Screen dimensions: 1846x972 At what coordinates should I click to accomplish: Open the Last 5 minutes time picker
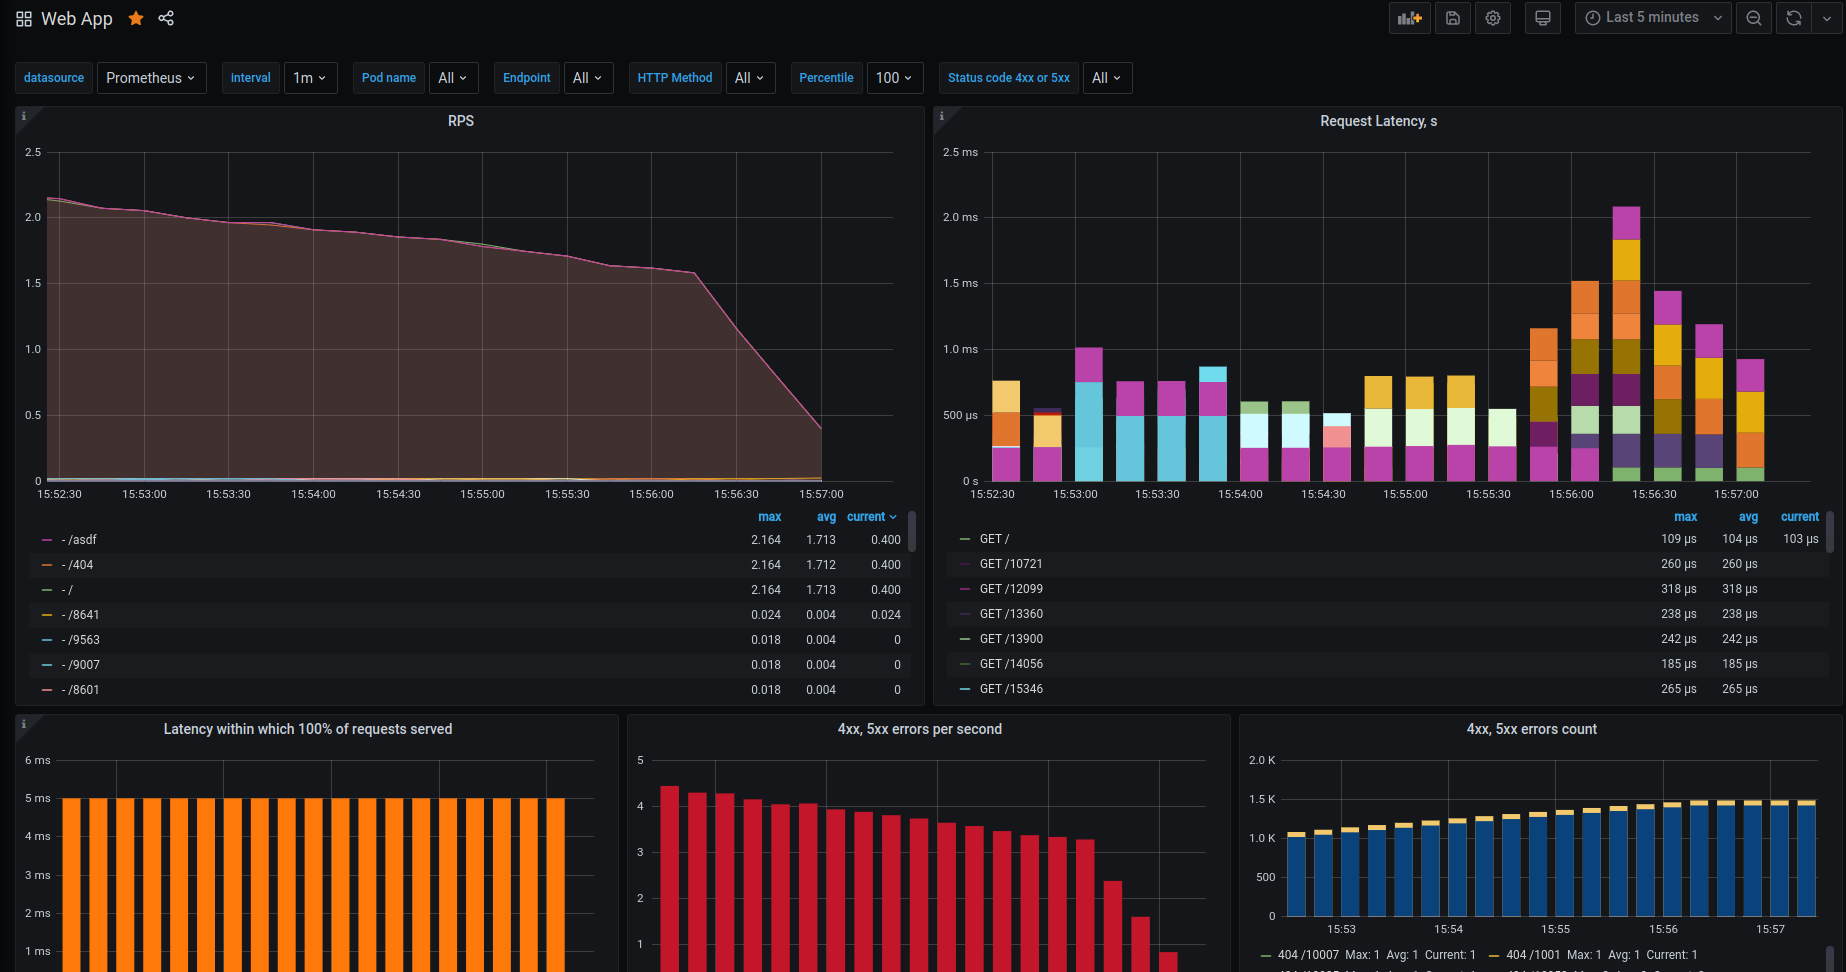(1653, 18)
